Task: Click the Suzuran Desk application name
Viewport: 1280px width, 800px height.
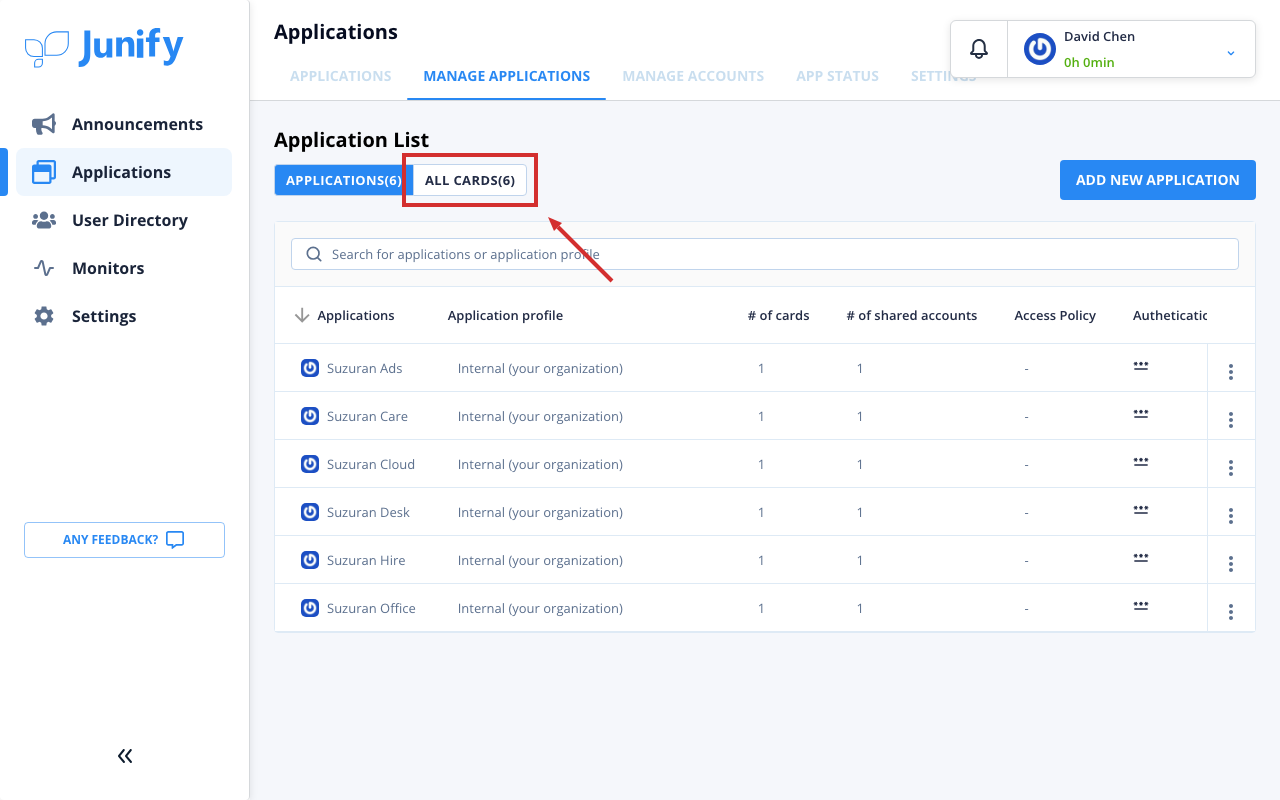Action: [x=368, y=512]
